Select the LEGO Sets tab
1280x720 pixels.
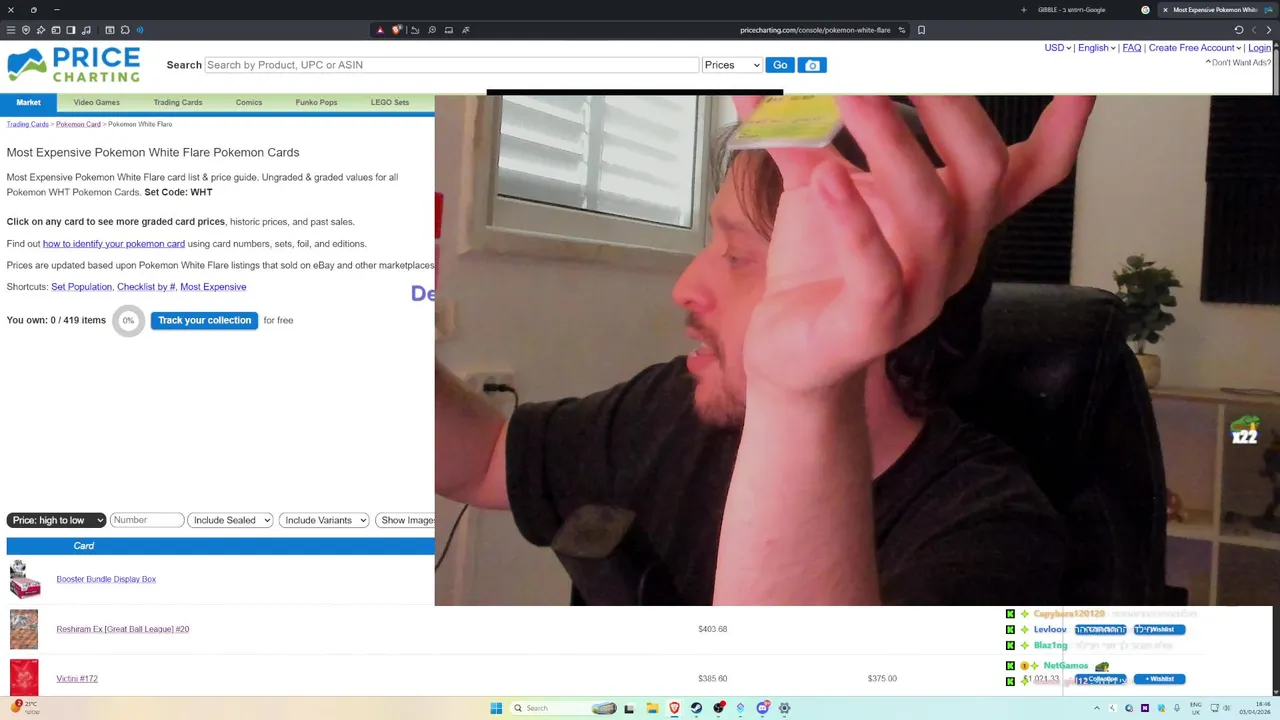coord(390,102)
